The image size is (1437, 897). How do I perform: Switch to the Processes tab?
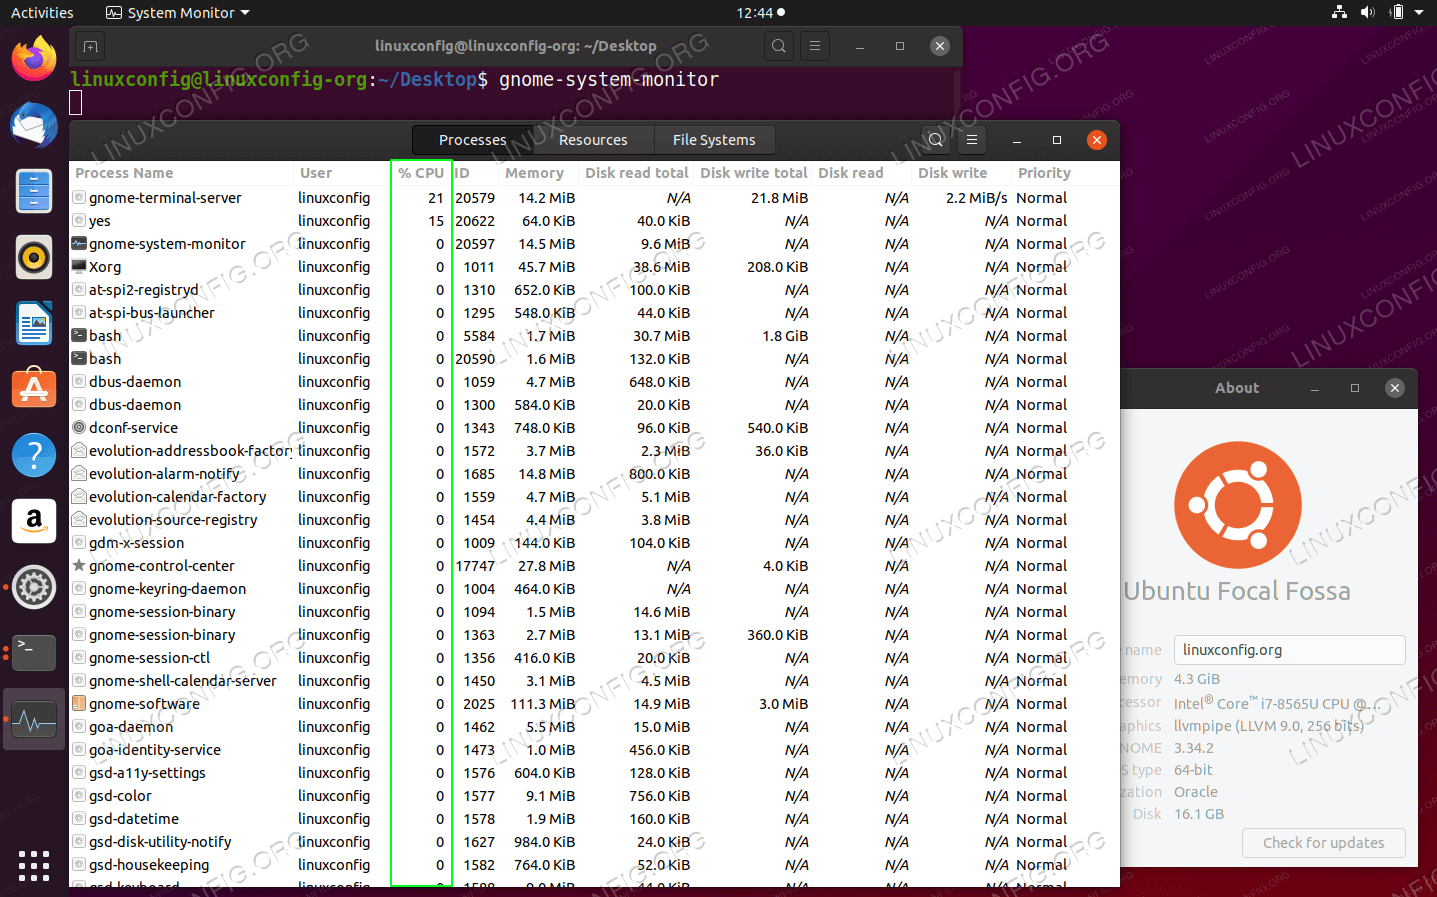472,140
